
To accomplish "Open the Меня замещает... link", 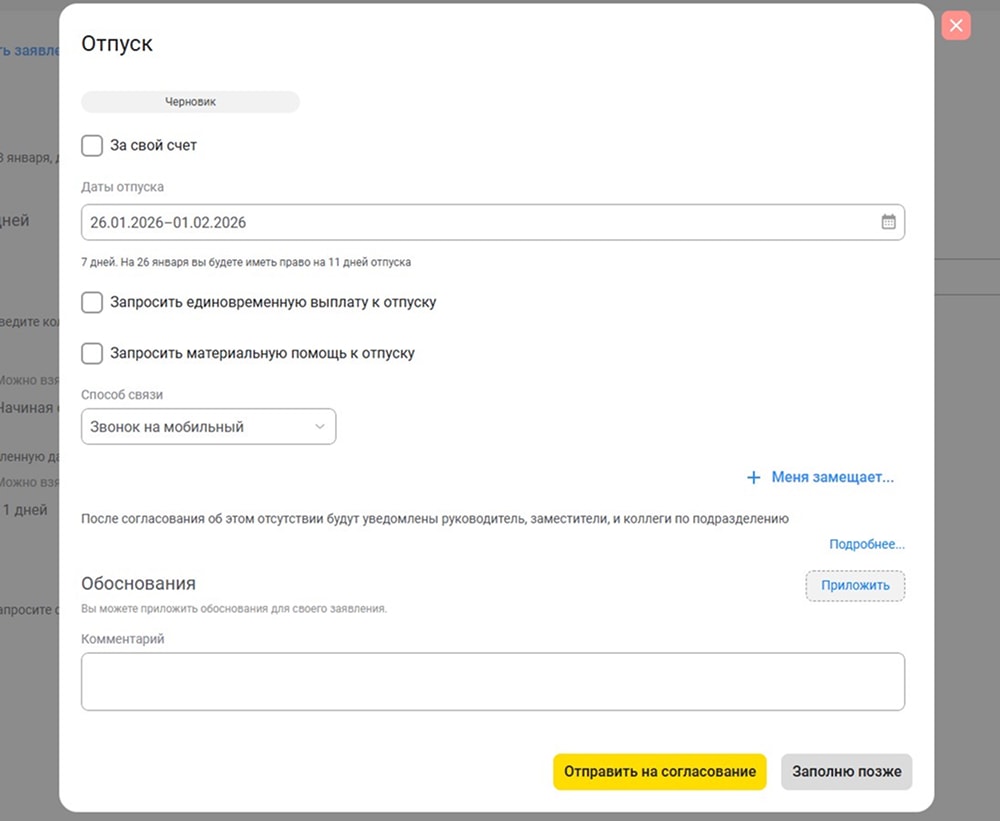I will point(832,478).
